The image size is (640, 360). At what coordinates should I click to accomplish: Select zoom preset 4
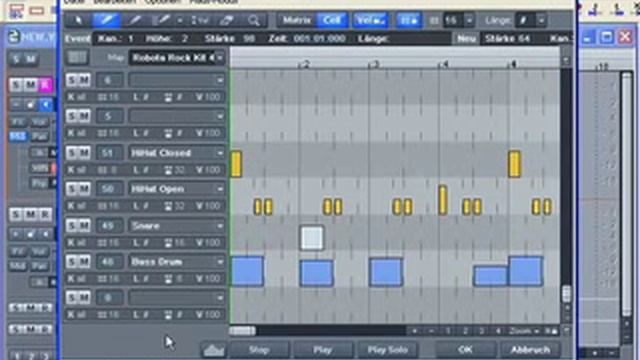(x=498, y=331)
